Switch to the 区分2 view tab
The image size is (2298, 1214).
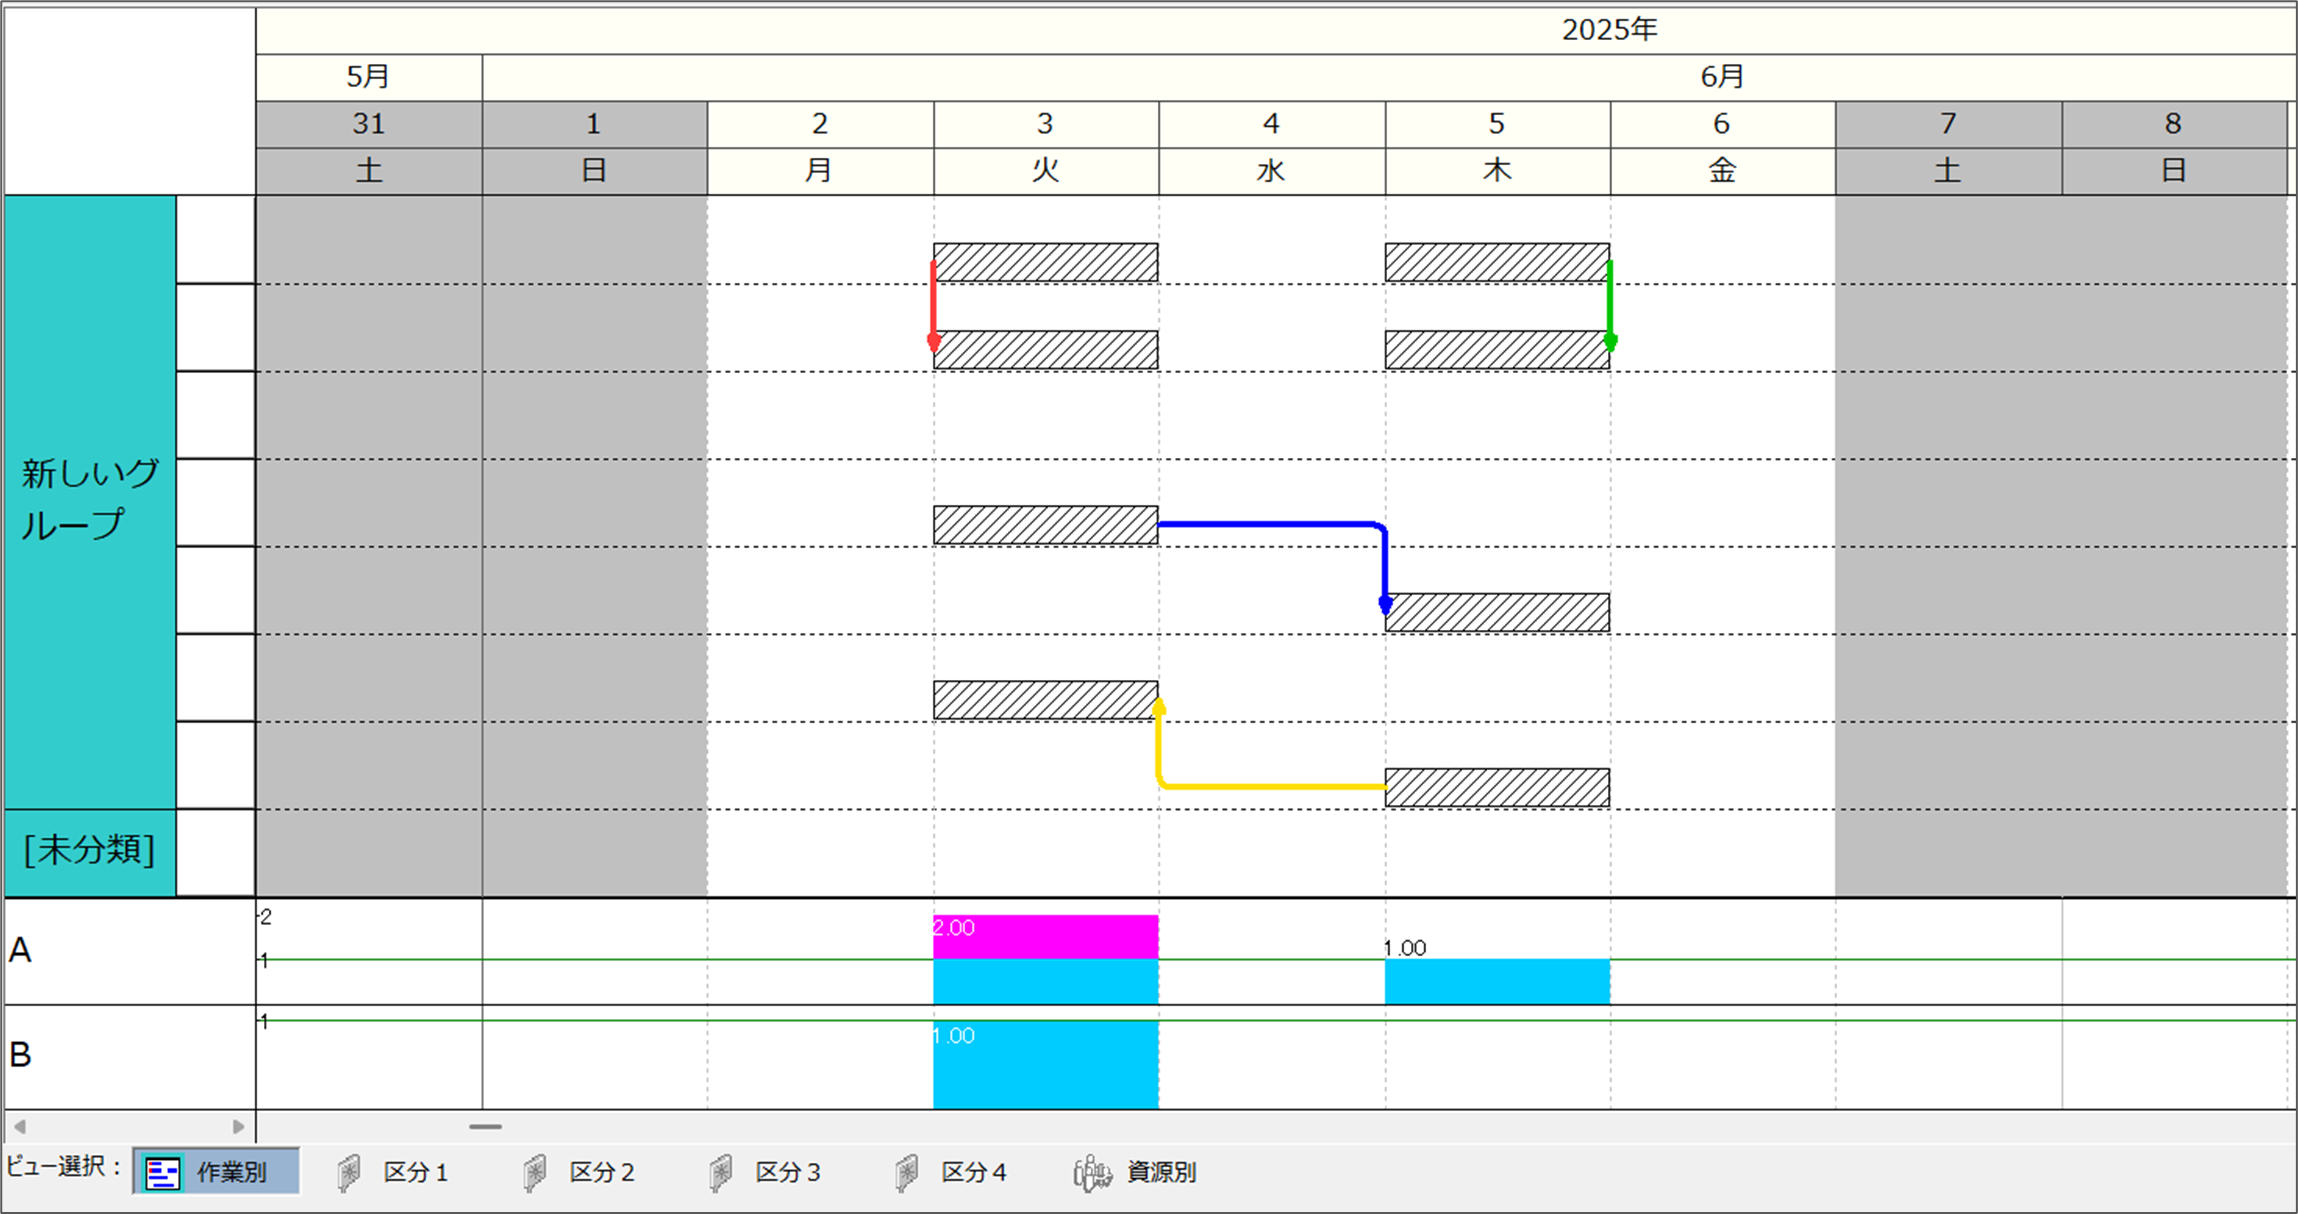pyautogui.click(x=600, y=1172)
